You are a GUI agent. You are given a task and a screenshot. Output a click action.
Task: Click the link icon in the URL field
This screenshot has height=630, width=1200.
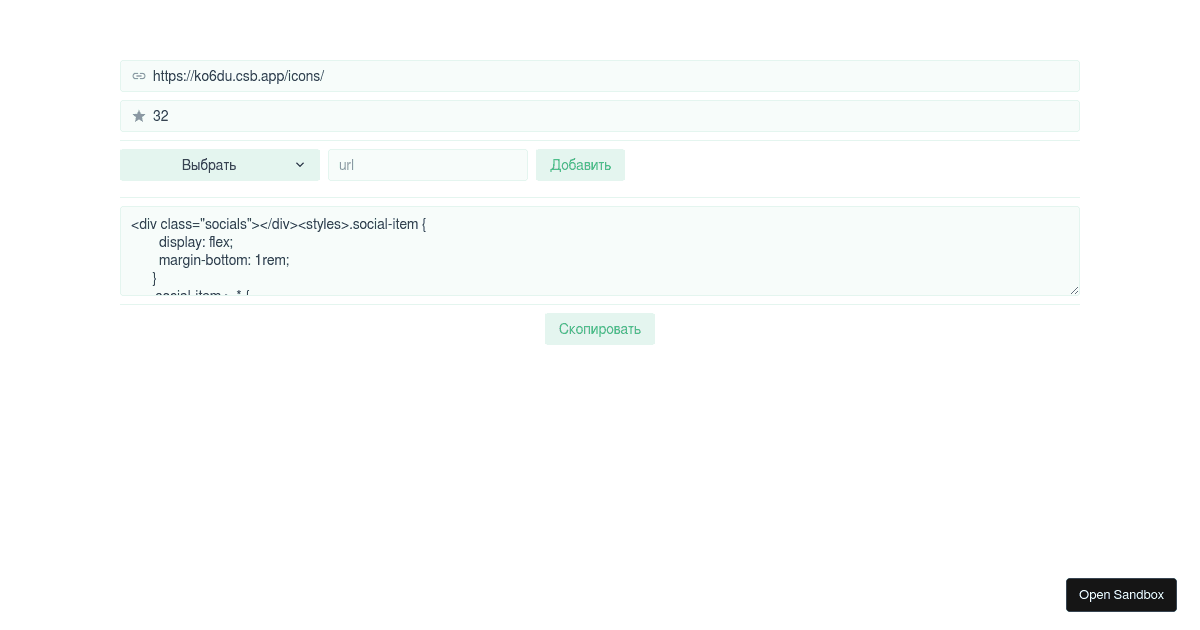[x=139, y=76]
